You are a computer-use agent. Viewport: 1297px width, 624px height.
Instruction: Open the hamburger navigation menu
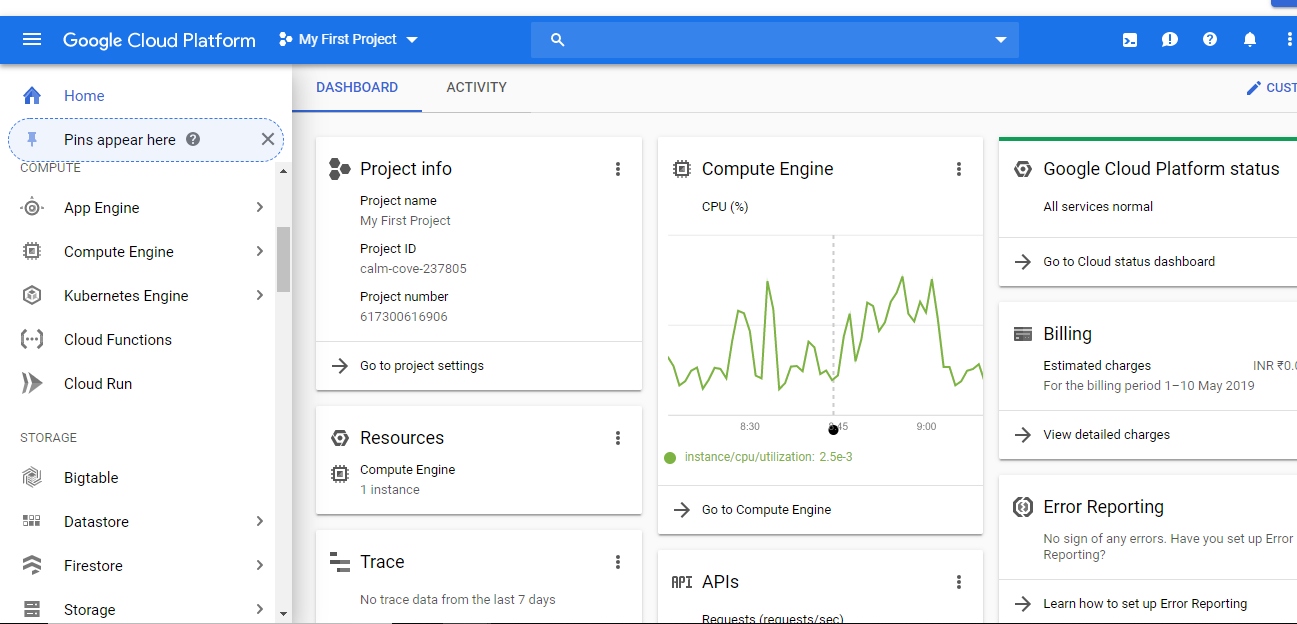[32, 40]
